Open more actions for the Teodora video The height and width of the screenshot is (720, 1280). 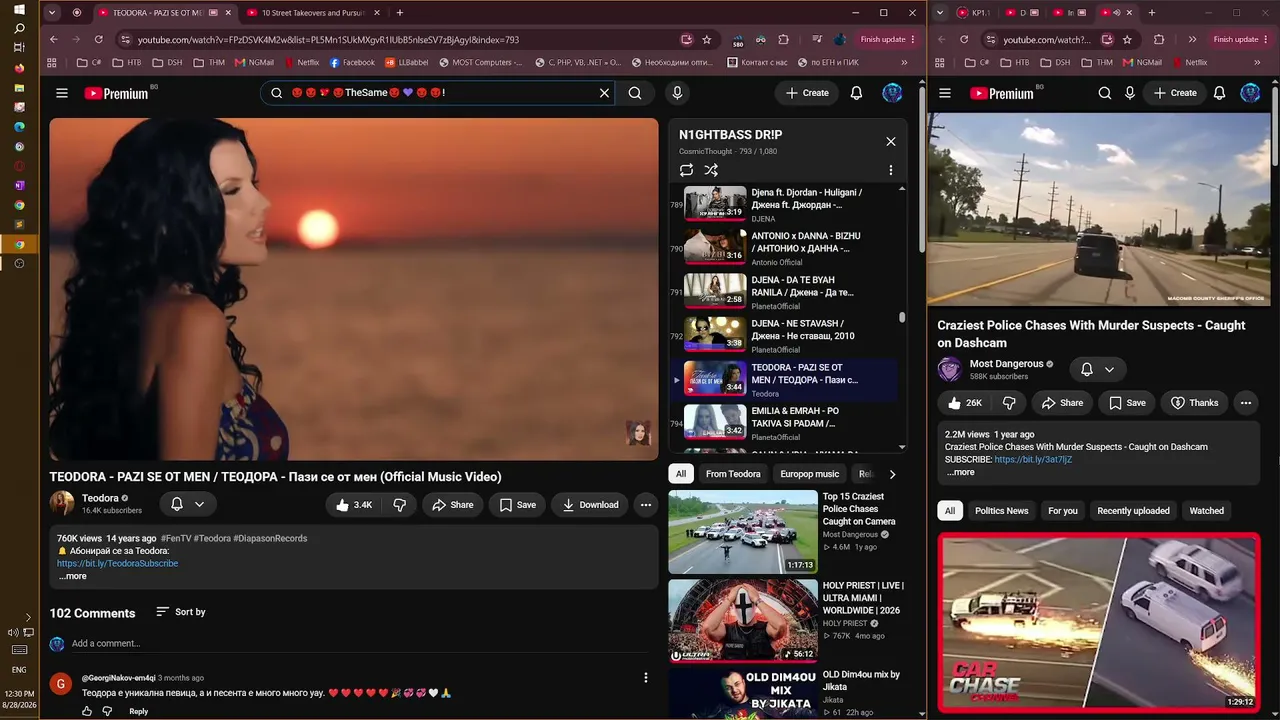pyautogui.click(x=646, y=505)
